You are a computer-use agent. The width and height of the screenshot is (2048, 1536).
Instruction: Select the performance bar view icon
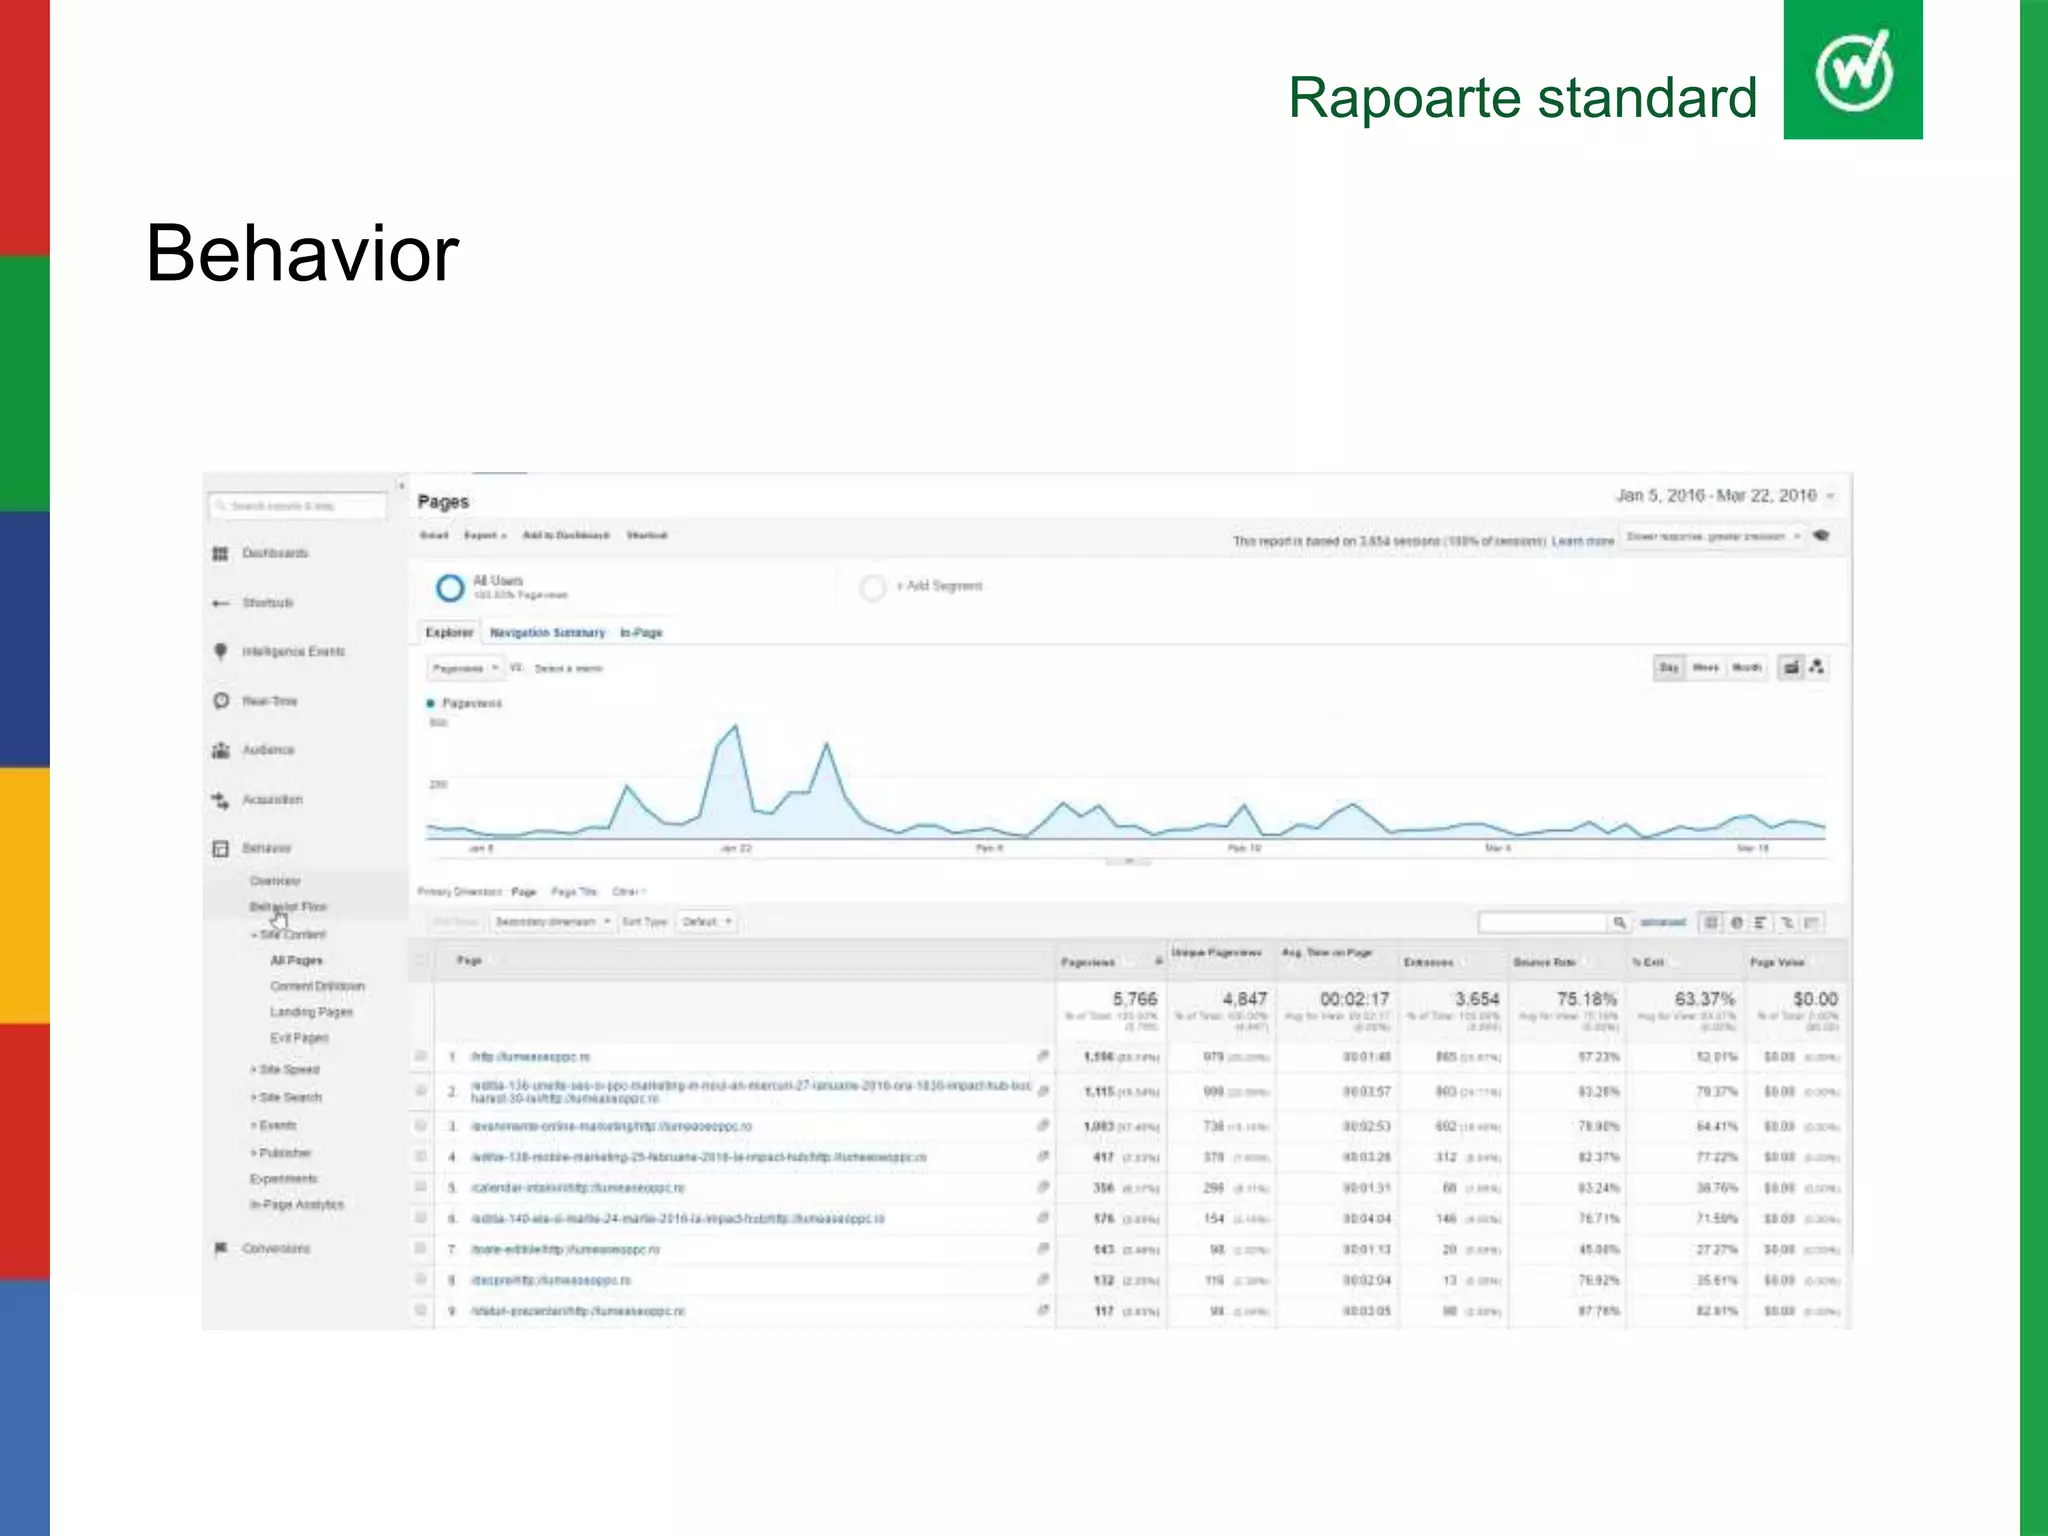(1761, 922)
